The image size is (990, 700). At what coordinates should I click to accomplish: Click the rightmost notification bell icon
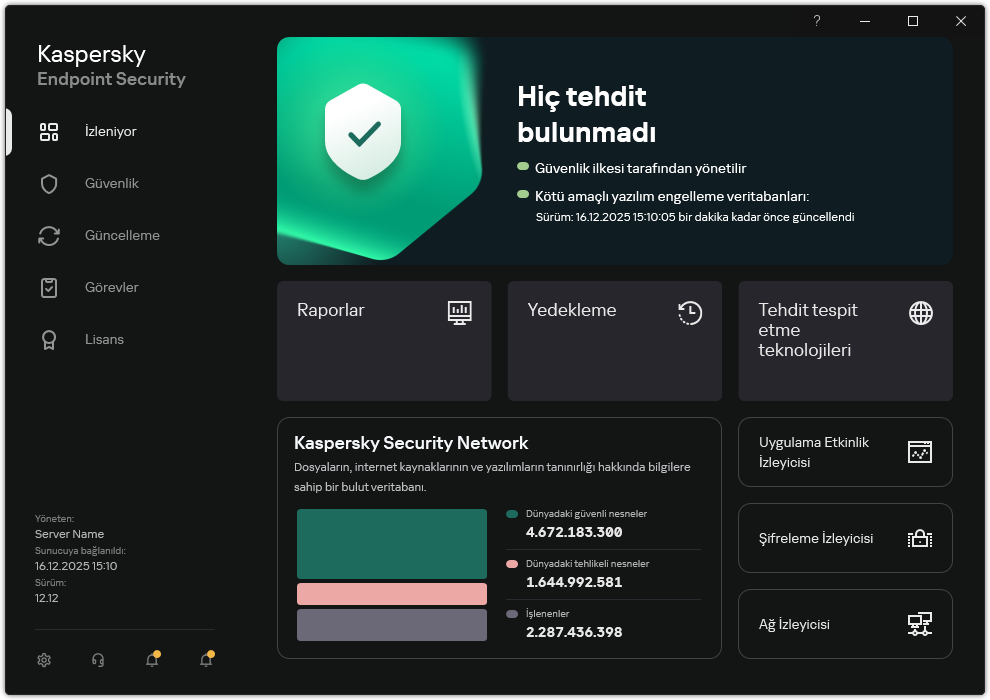click(x=206, y=660)
